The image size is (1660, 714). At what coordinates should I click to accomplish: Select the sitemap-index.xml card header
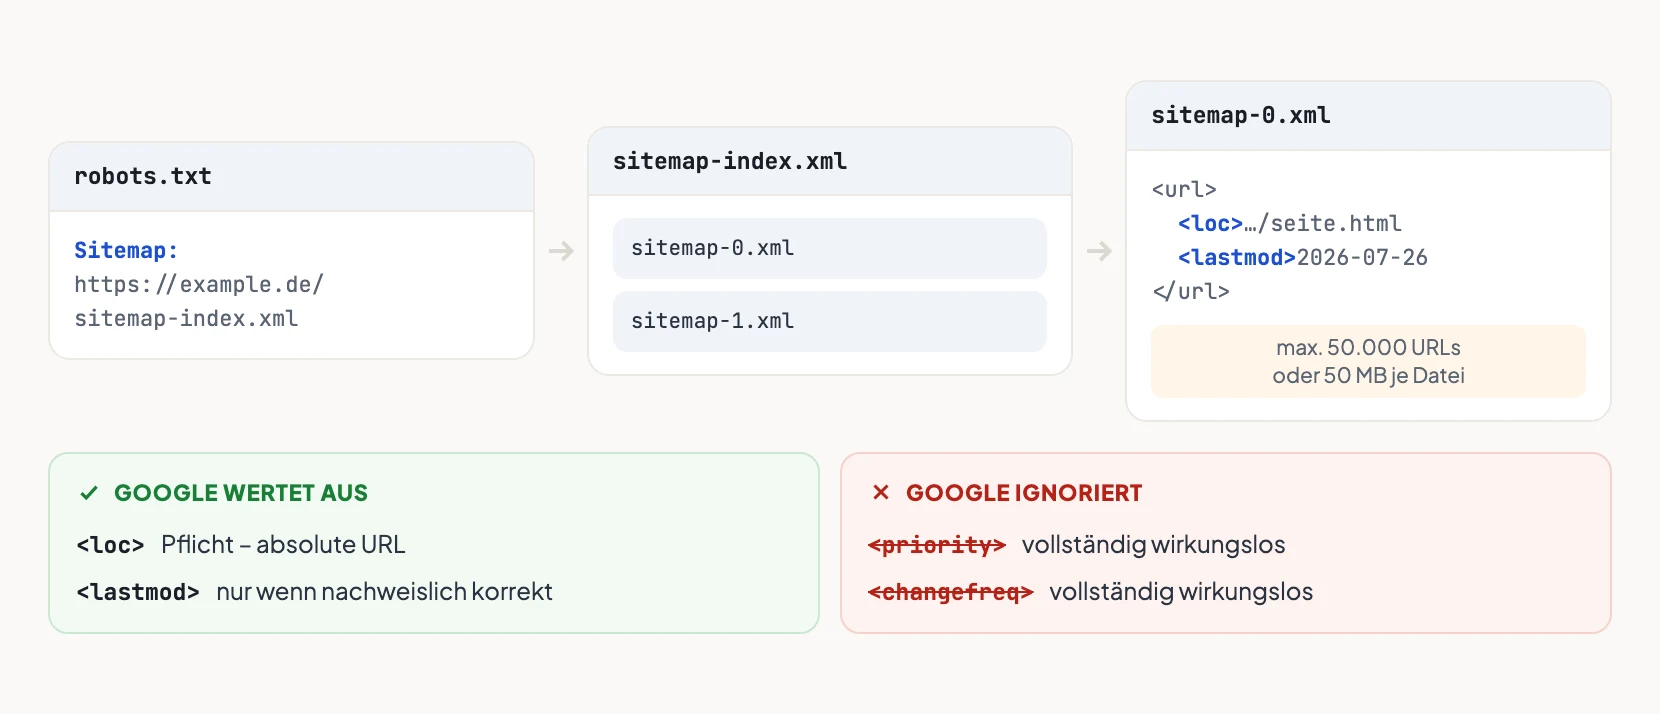830,162
